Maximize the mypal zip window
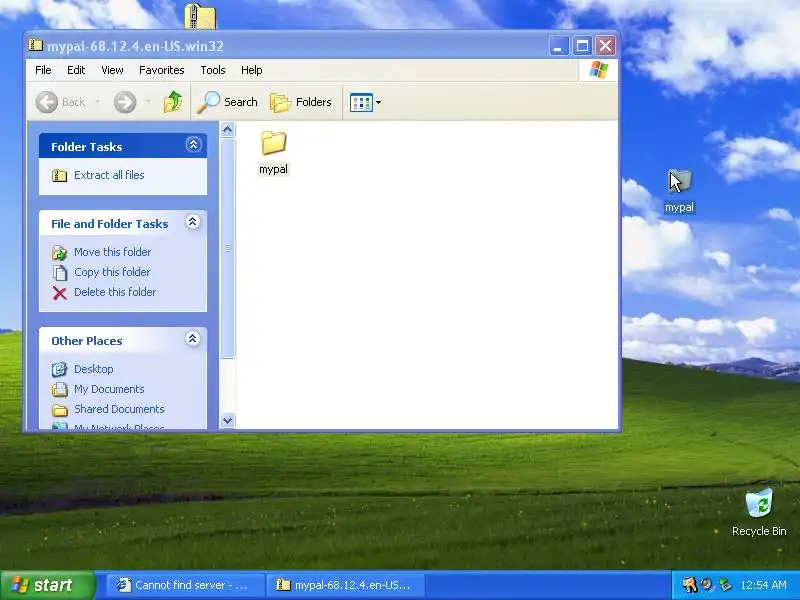The width and height of the screenshot is (800, 600). 582,46
